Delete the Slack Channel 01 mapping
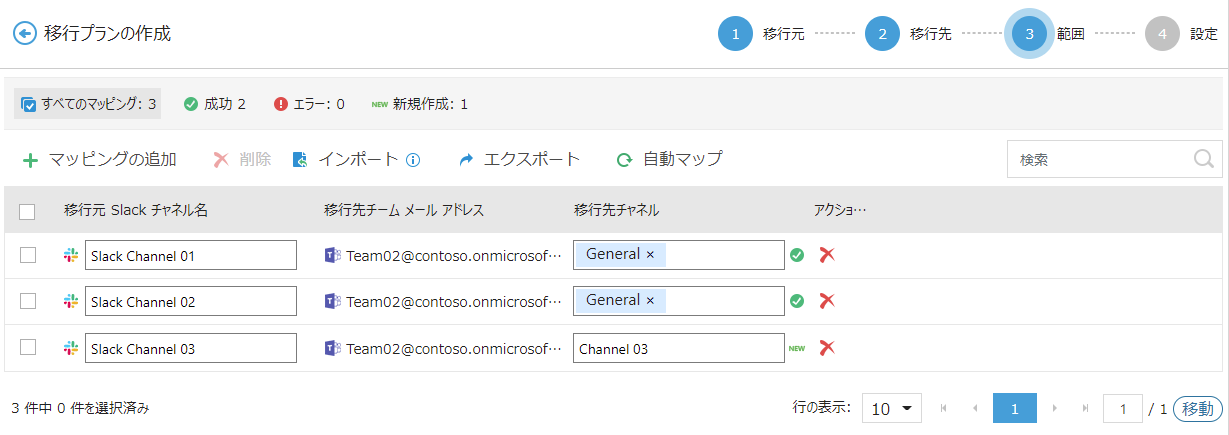This screenshot has width=1229, height=435. (x=827, y=255)
